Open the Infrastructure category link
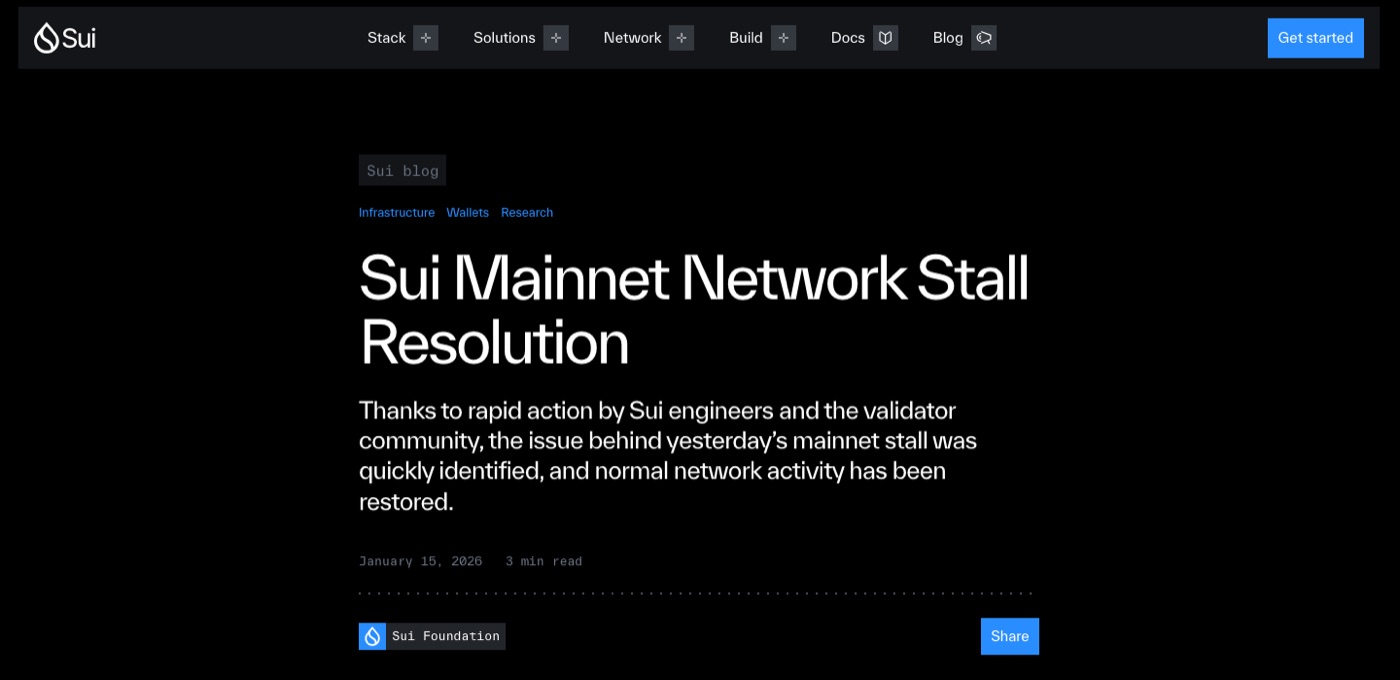 pos(397,212)
